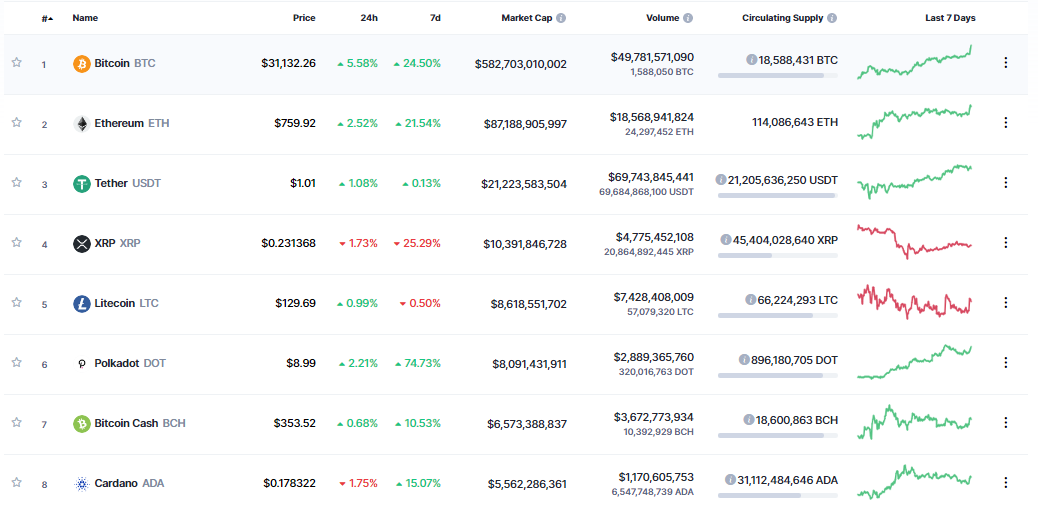The width and height of the screenshot is (1038, 514).
Task: Sort by the 7d change header
Action: pyautogui.click(x=435, y=18)
